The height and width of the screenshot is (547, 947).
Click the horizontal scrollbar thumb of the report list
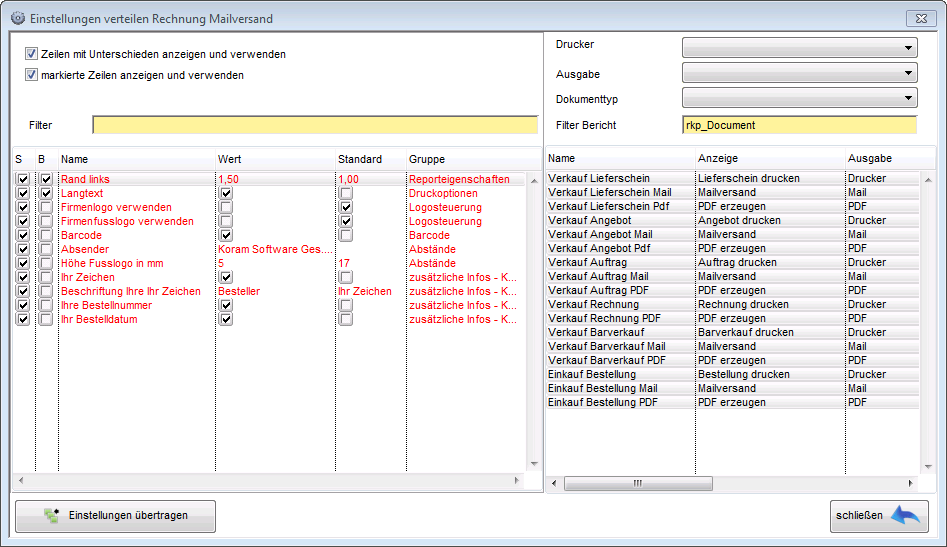pos(638,484)
